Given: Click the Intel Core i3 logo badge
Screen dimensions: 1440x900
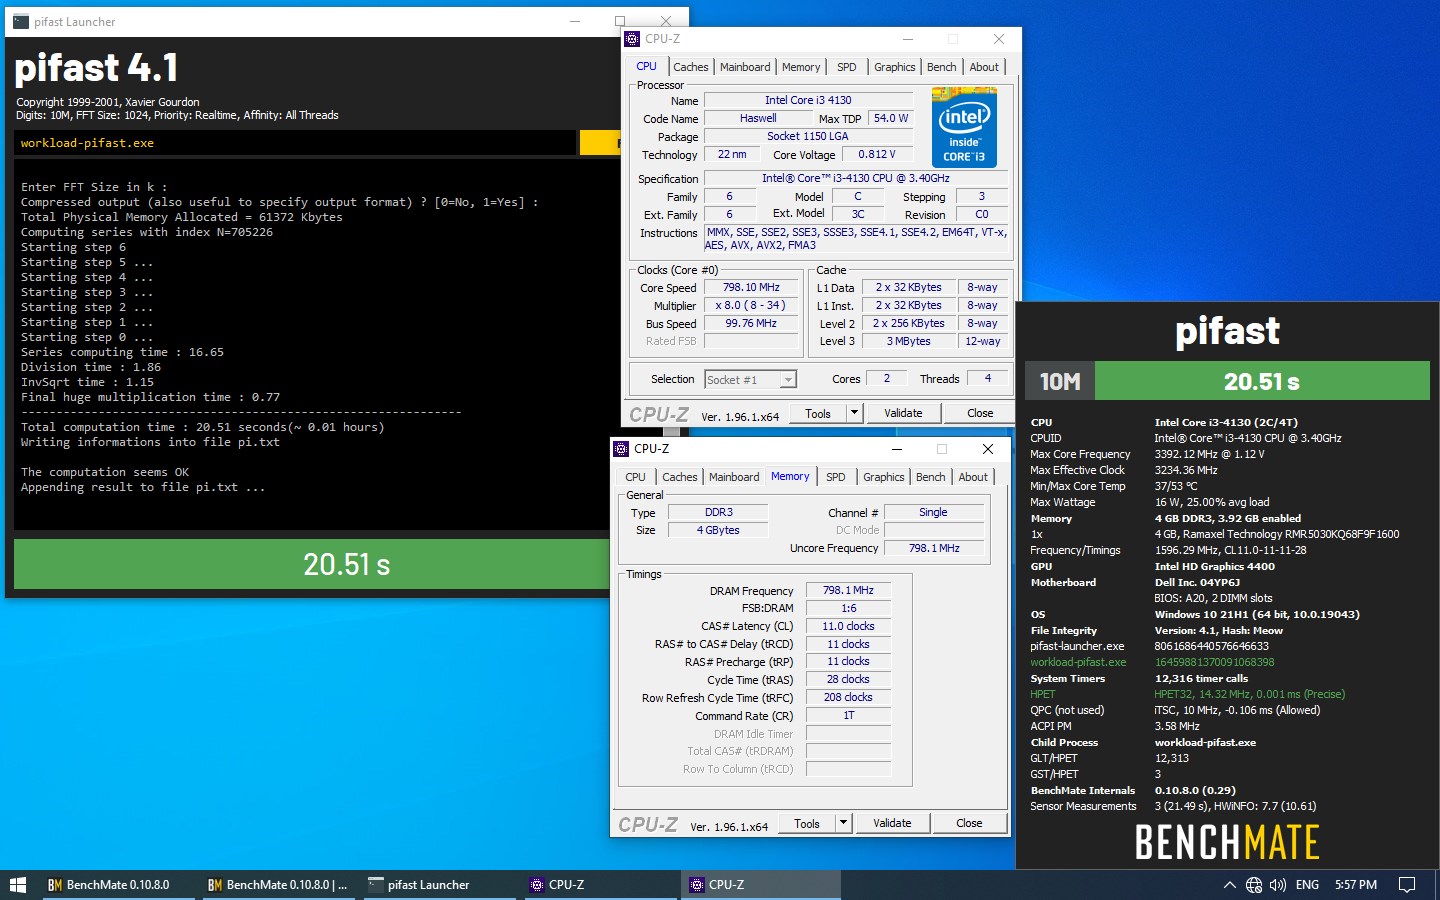Looking at the screenshot, I should click(964, 127).
